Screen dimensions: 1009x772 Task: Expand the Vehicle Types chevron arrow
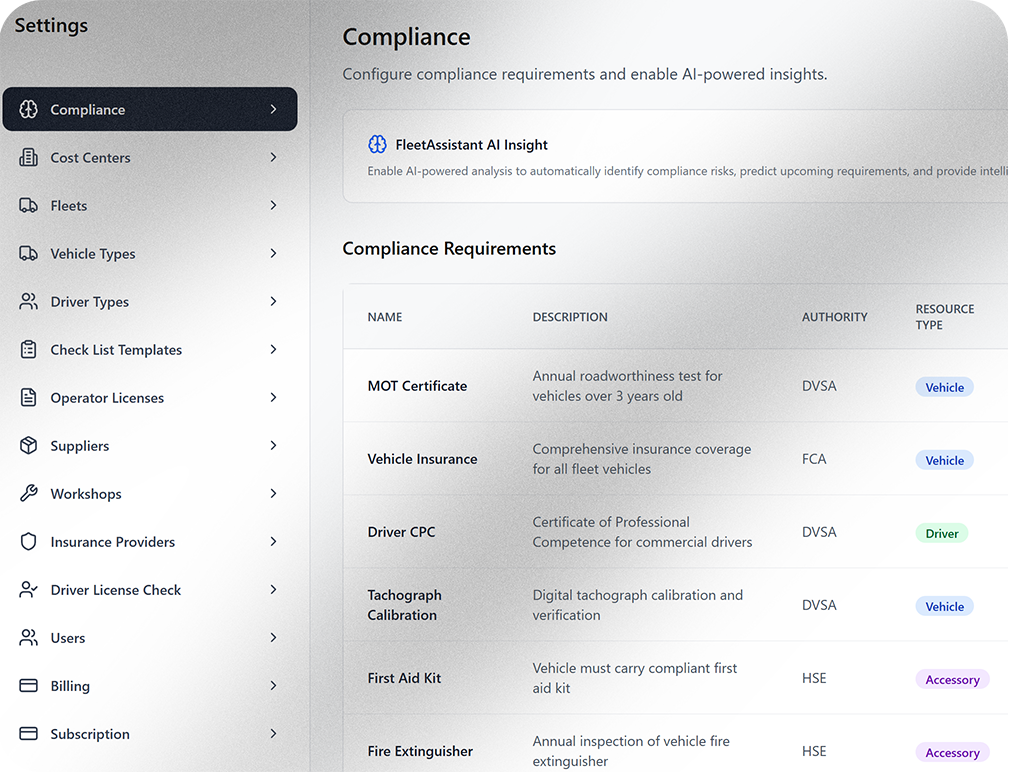[x=273, y=254]
